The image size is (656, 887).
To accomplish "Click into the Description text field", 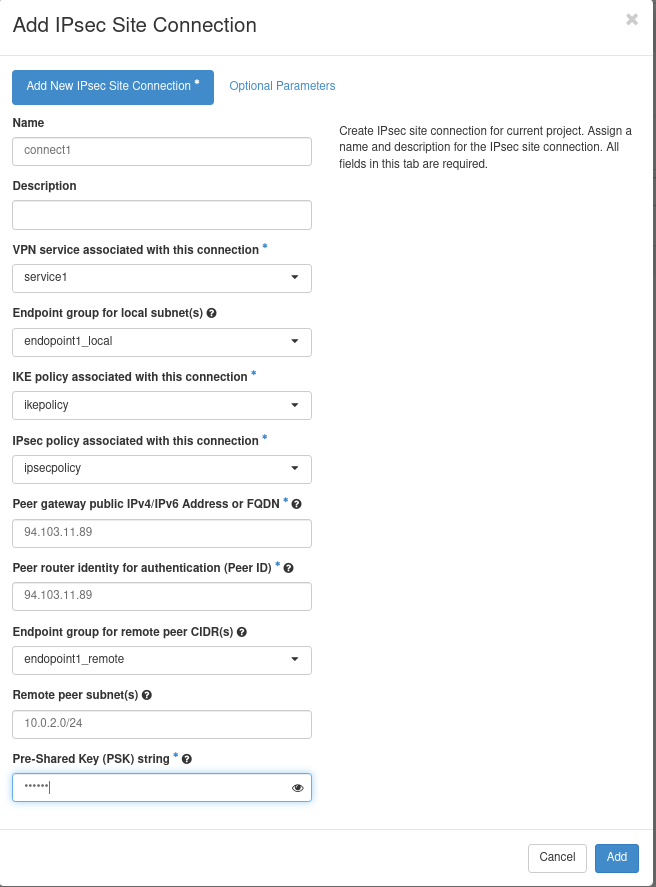I will (x=162, y=215).
